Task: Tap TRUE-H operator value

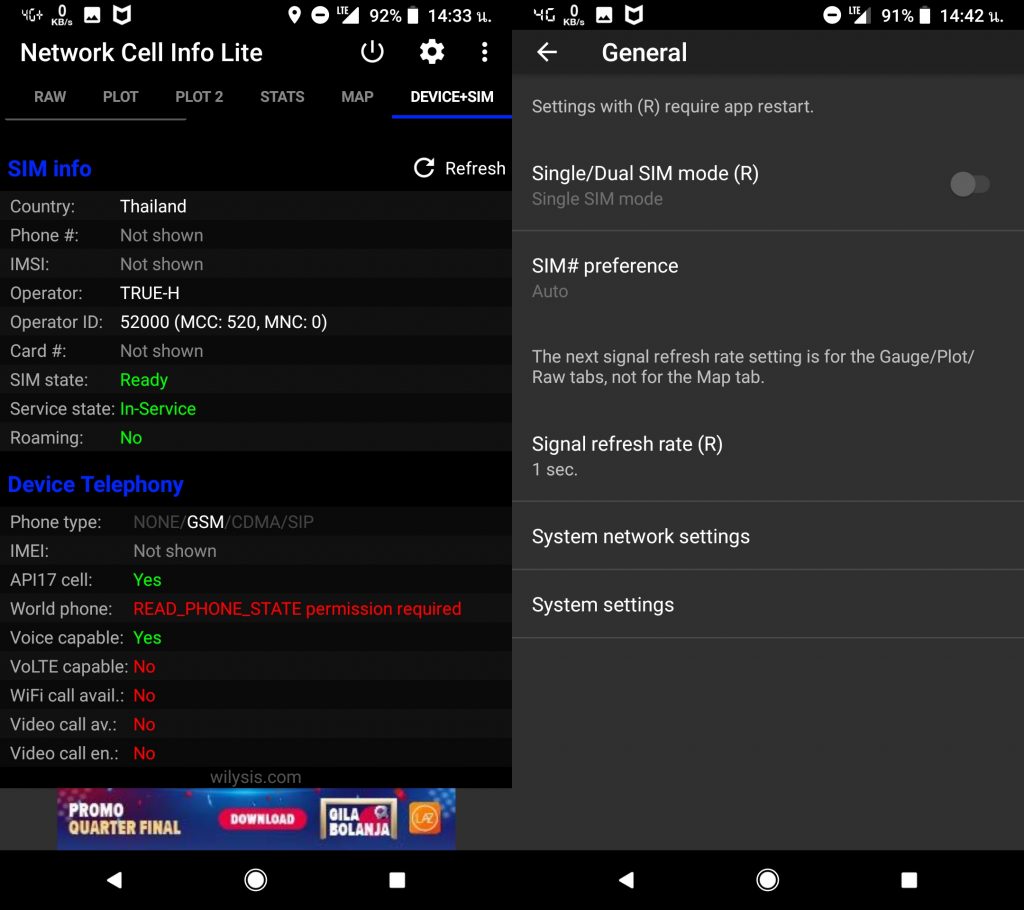Action: (150, 293)
